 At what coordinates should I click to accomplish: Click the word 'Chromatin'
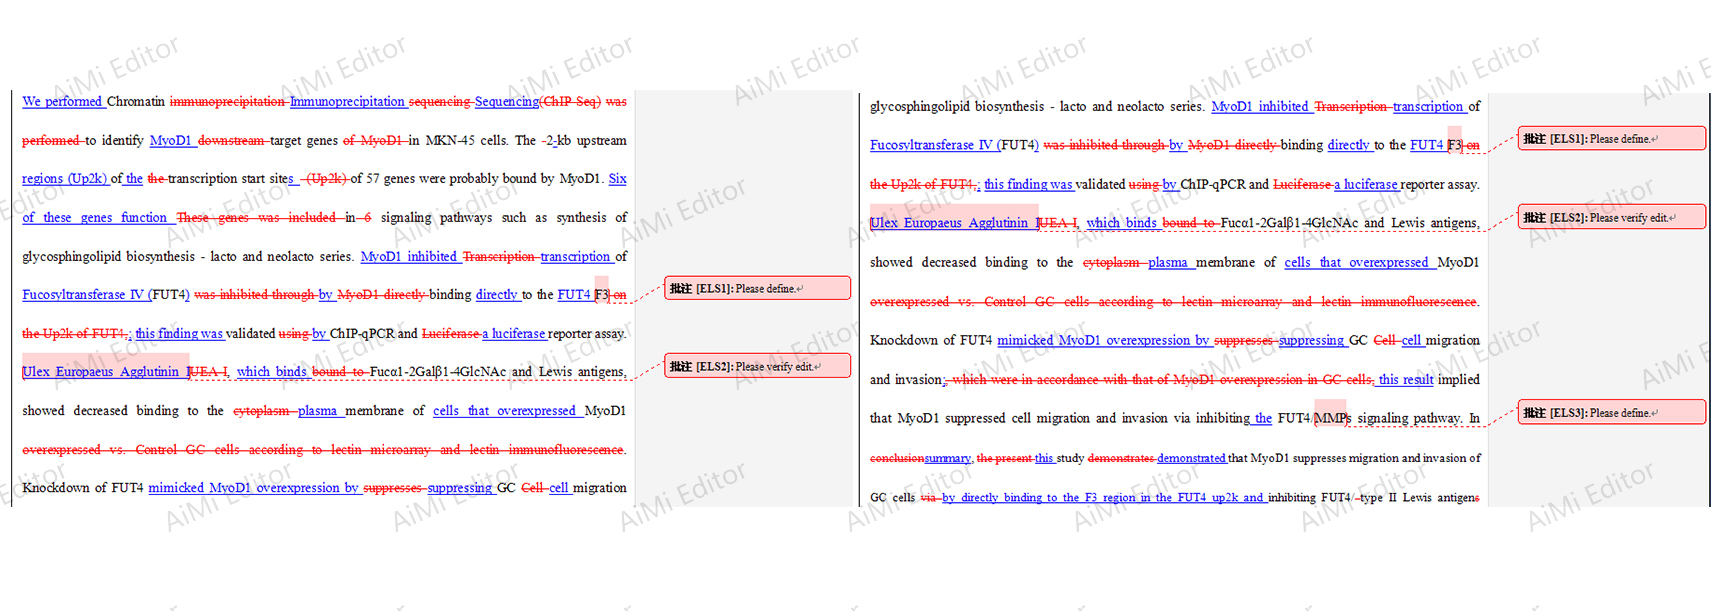pyautogui.click(x=136, y=101)
